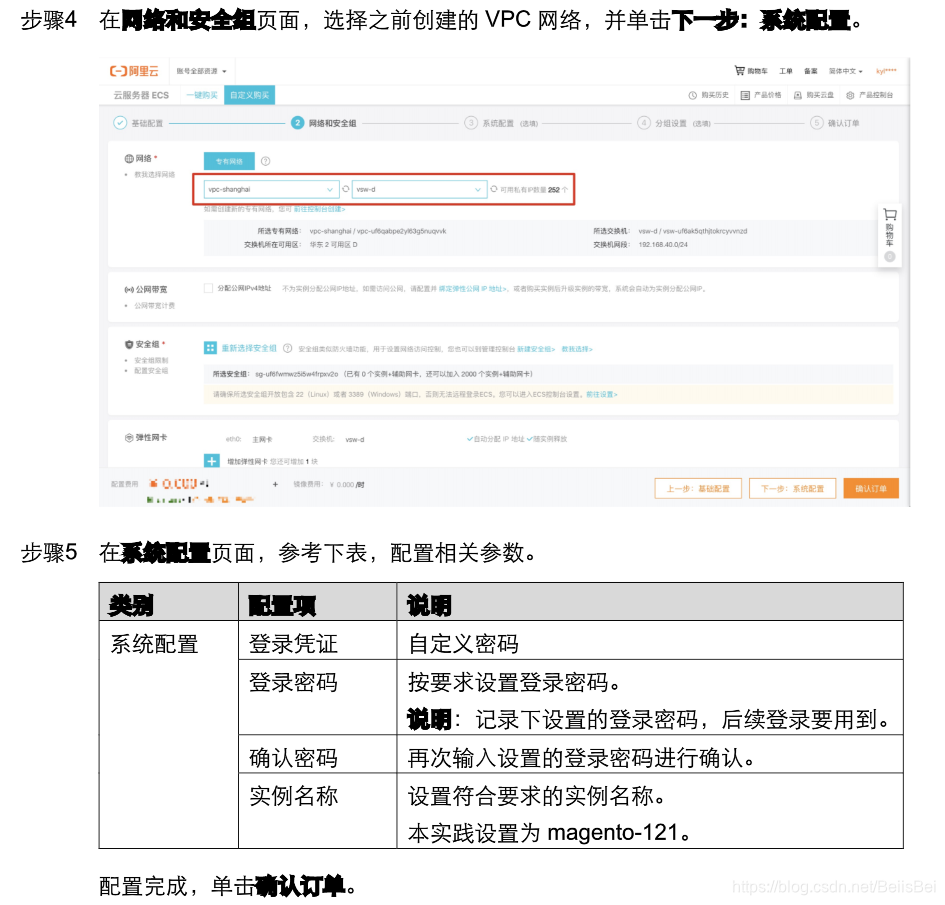
Task: Click the 阿里云 logo
Action: [134, 71]
